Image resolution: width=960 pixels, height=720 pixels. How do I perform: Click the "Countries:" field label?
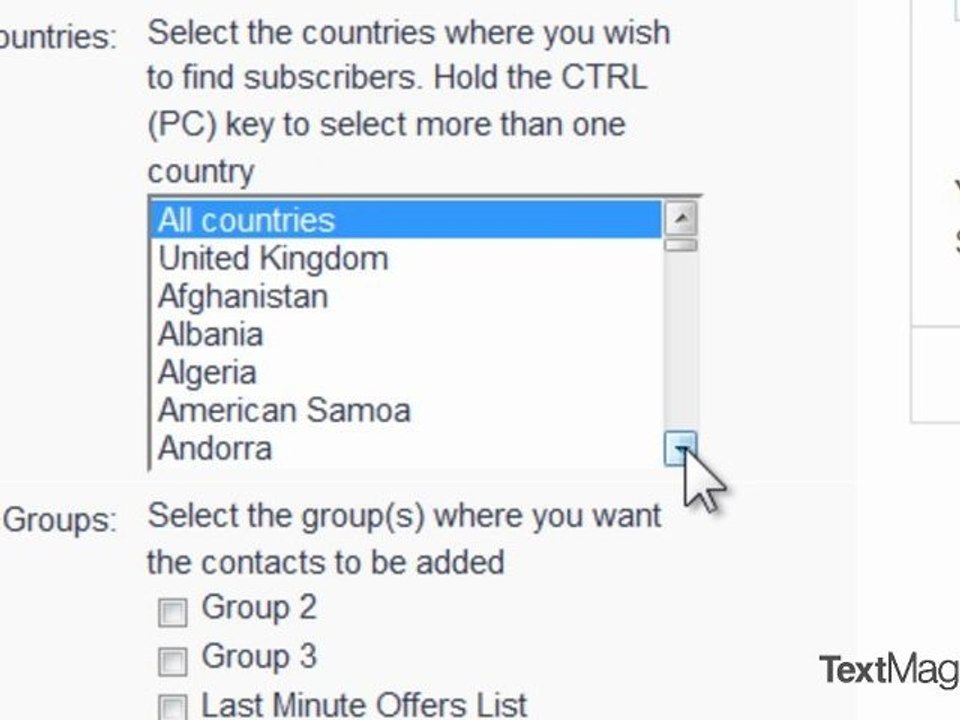(x=56, y=37)
